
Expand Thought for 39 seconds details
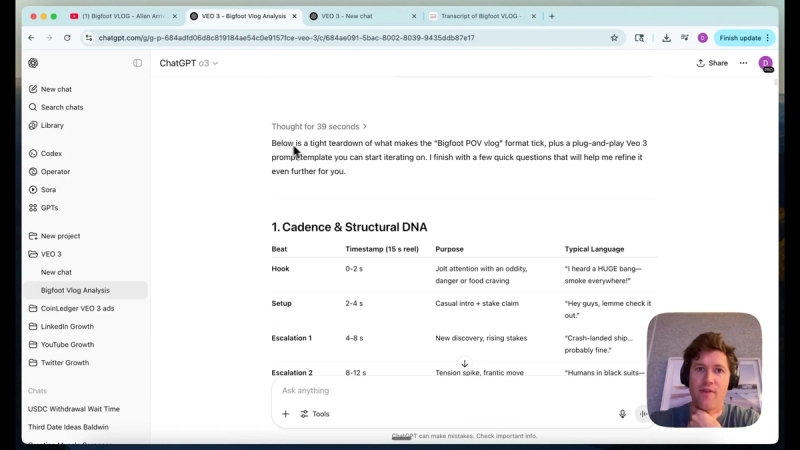click(x=319, y=127)
